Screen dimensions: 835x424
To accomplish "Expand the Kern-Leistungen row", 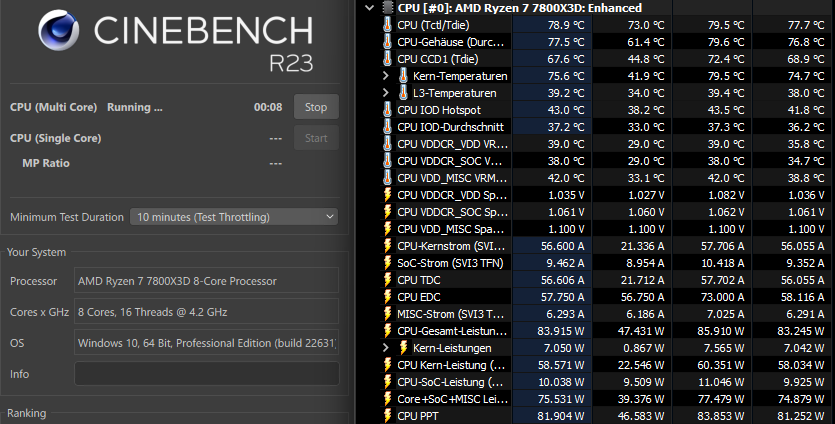I will click(x=386, y=348).
